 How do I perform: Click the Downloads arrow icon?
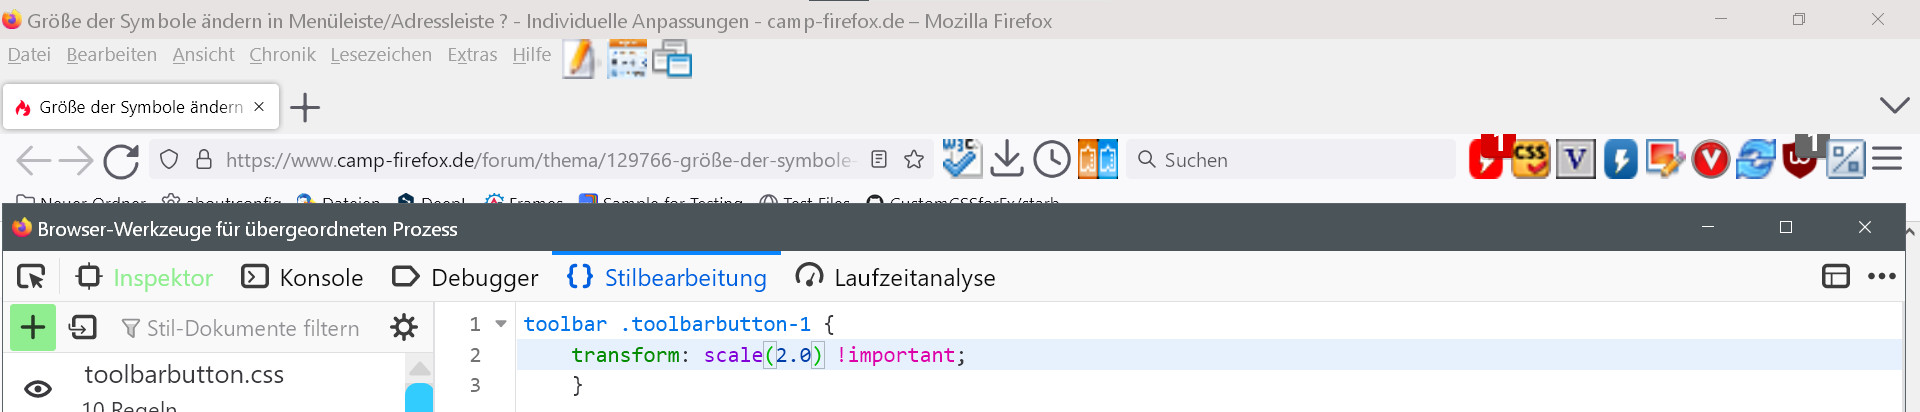tap(1007, 159)
